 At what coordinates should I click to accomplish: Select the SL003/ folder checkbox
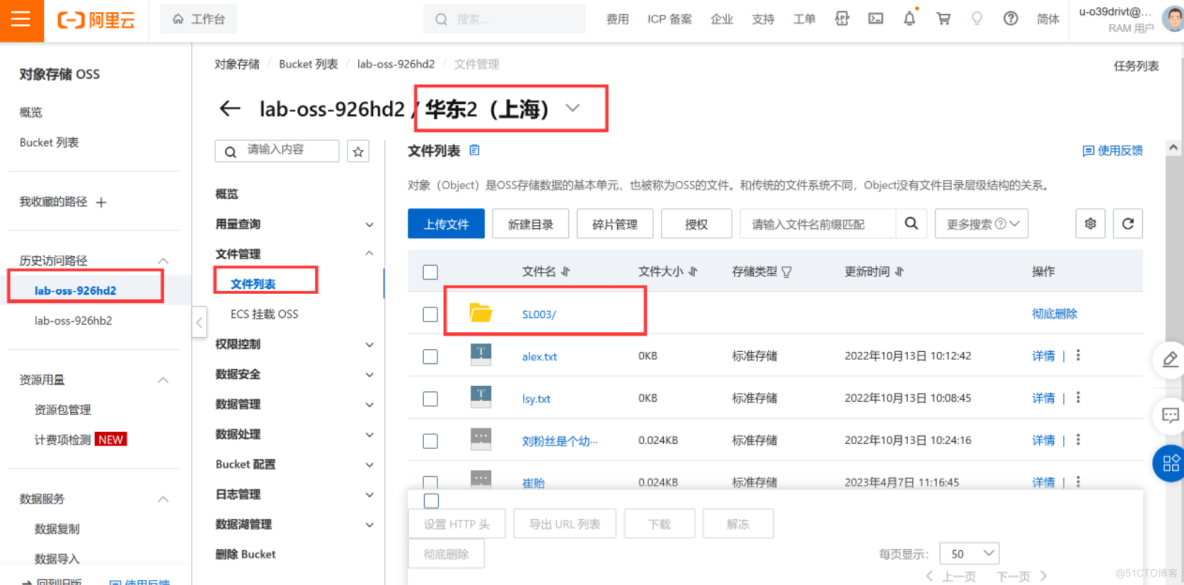tap(430, 314)
